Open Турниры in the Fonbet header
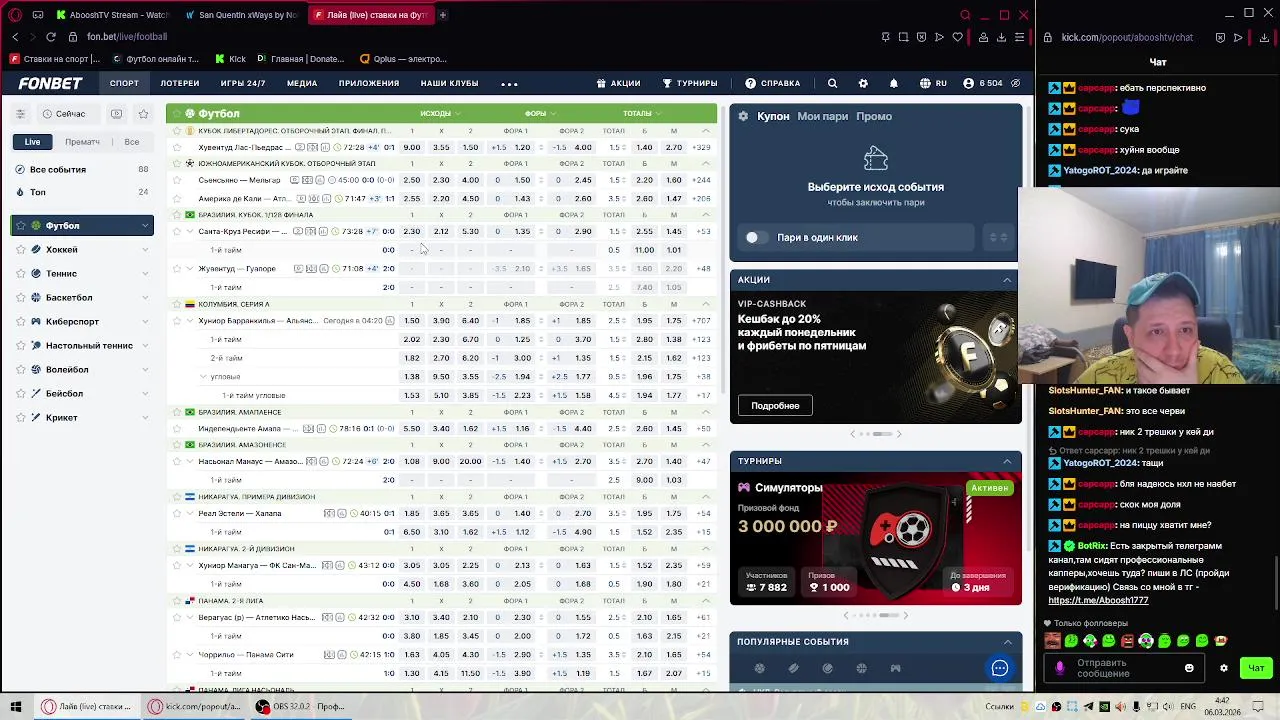 (690, 83)
